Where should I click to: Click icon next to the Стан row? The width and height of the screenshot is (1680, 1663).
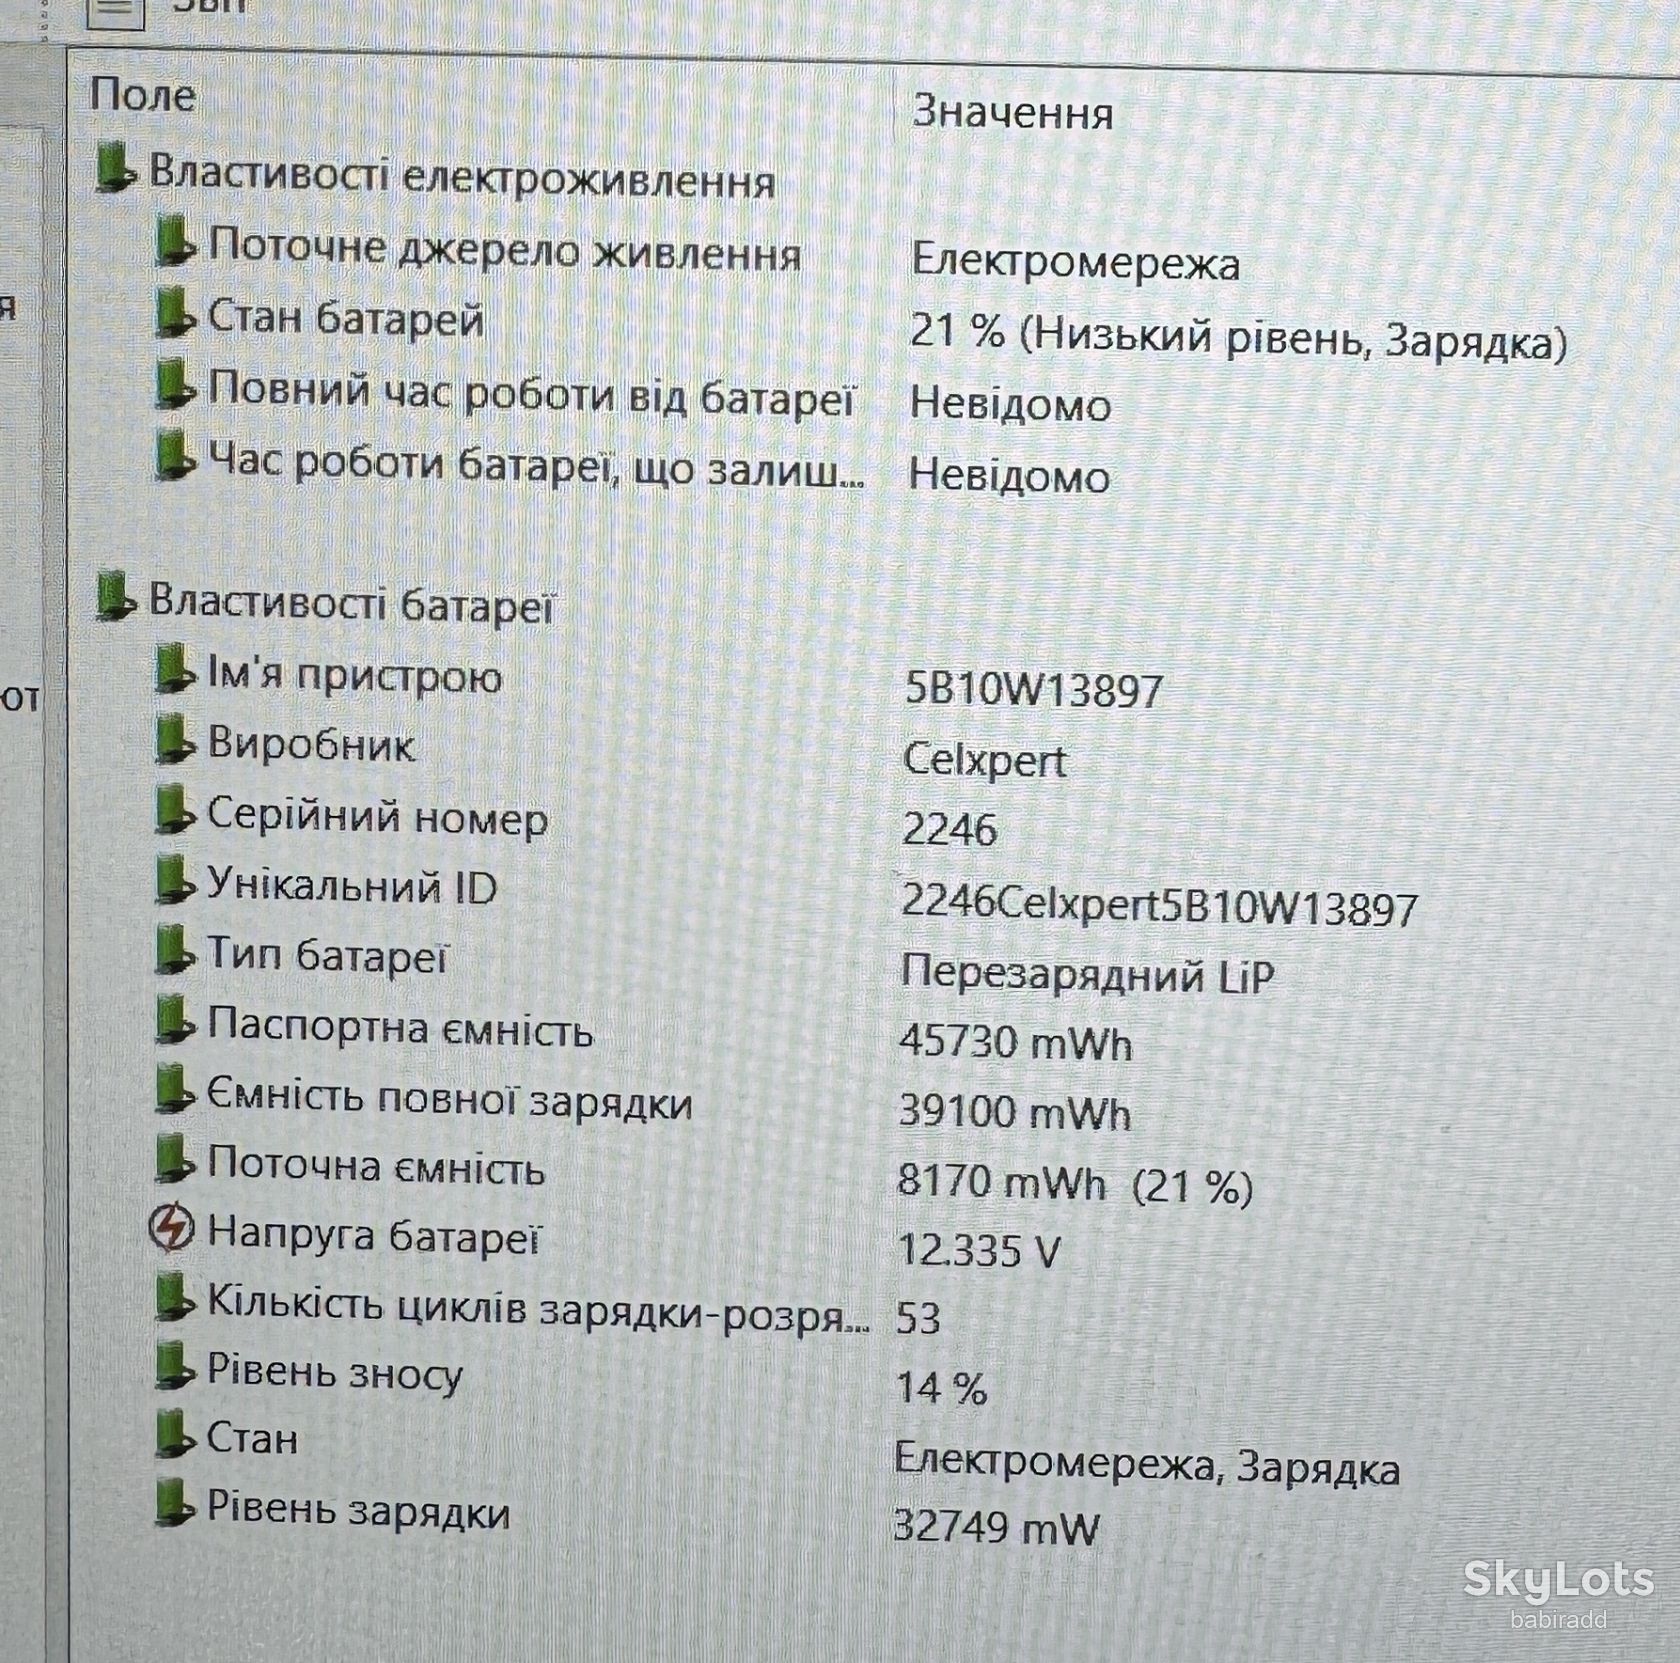[175, 1435]
